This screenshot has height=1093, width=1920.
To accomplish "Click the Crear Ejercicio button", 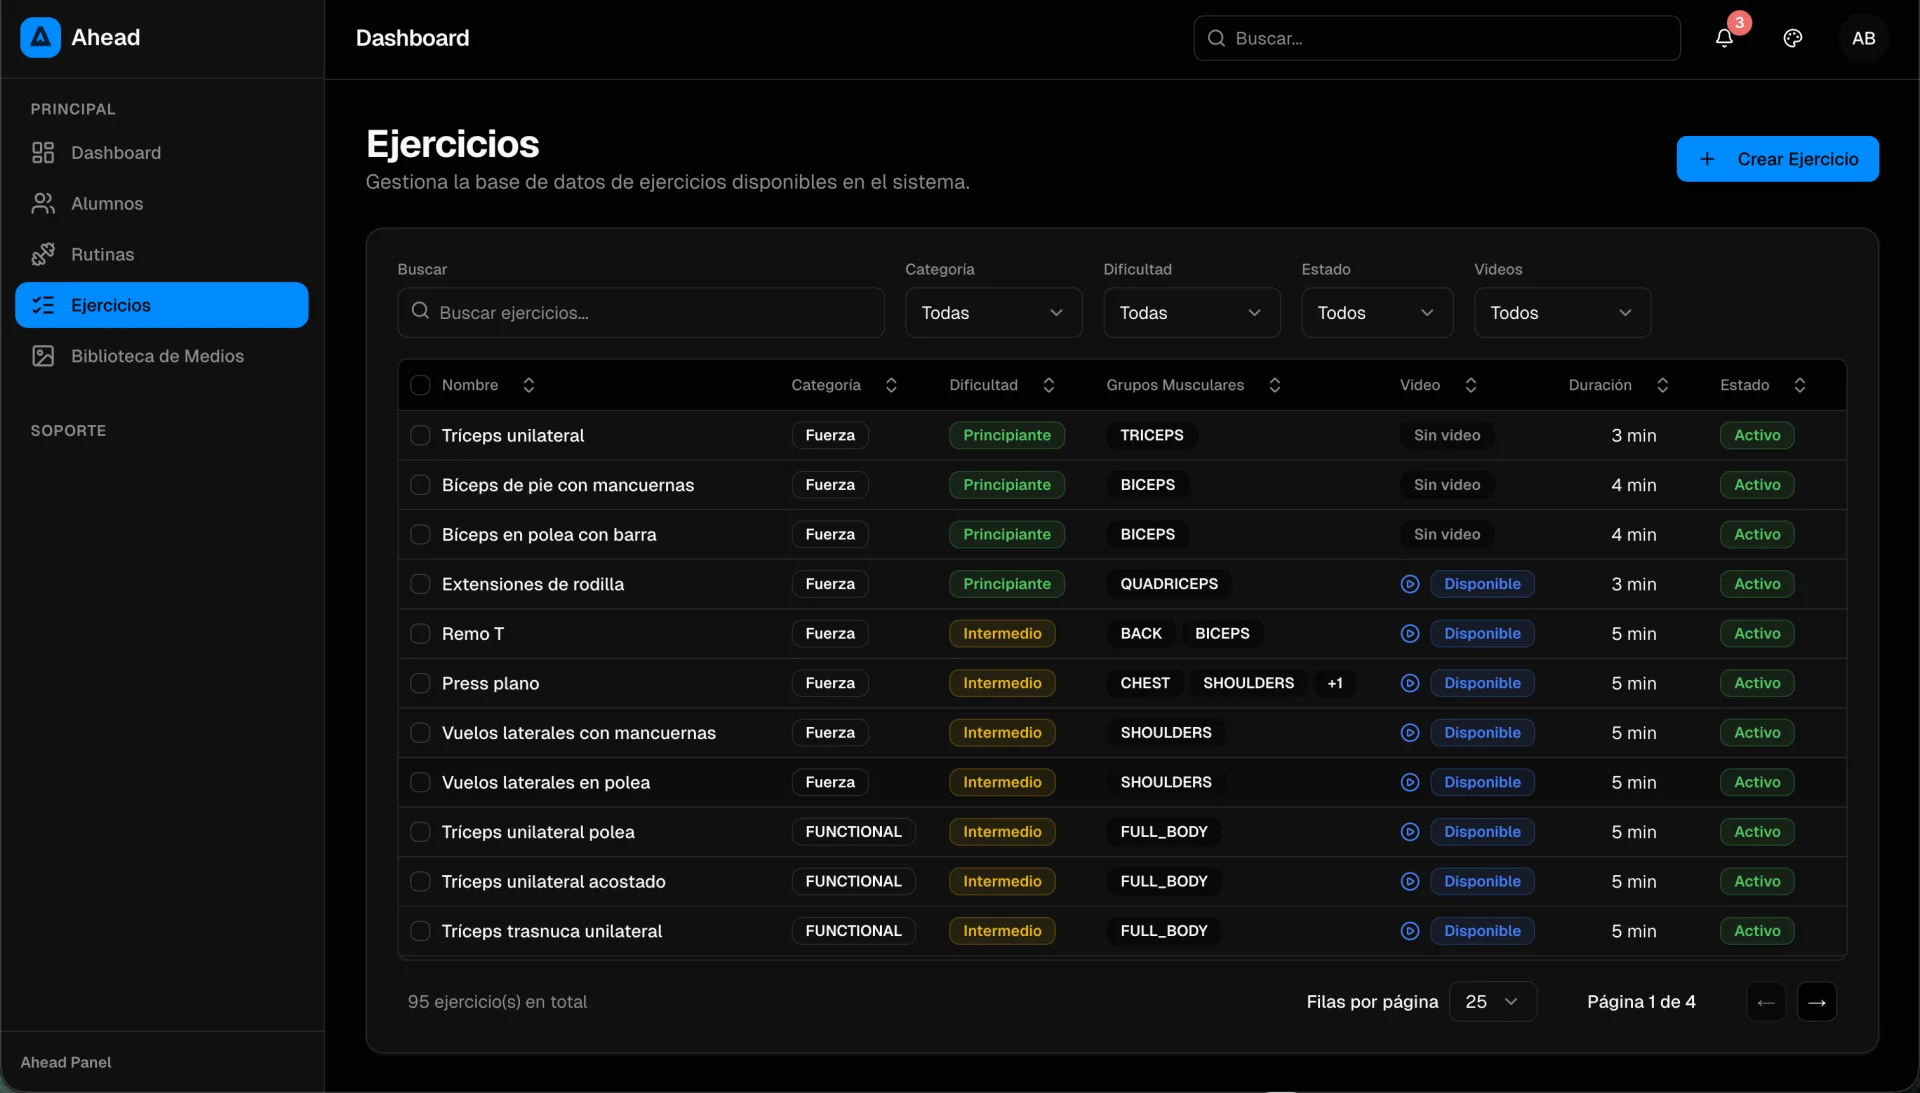I will coord(1779,159).
